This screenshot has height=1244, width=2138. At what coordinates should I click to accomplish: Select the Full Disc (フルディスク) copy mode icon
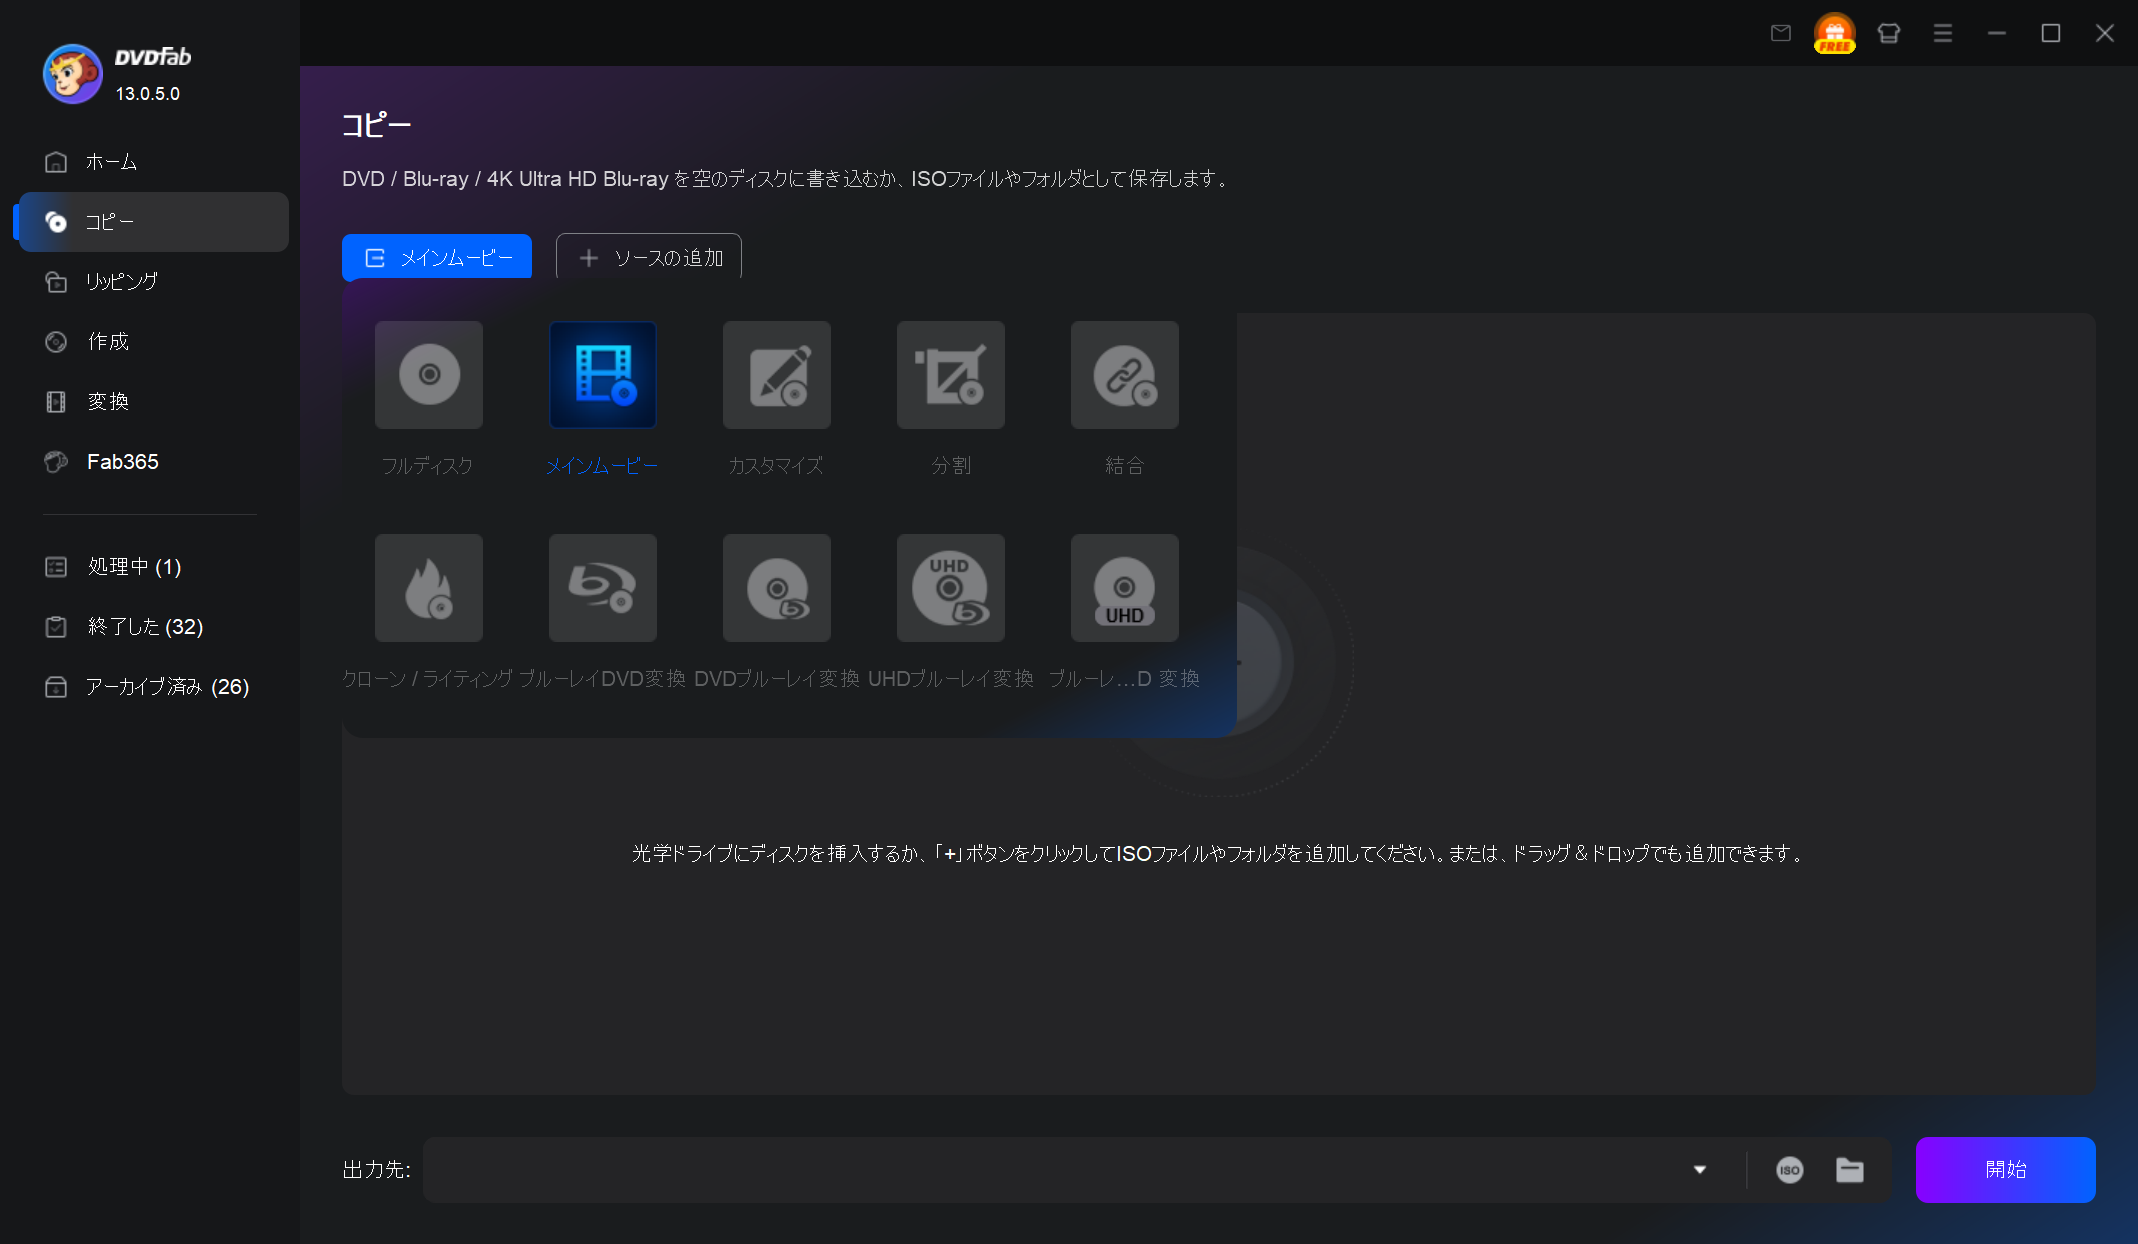[429, 375]
